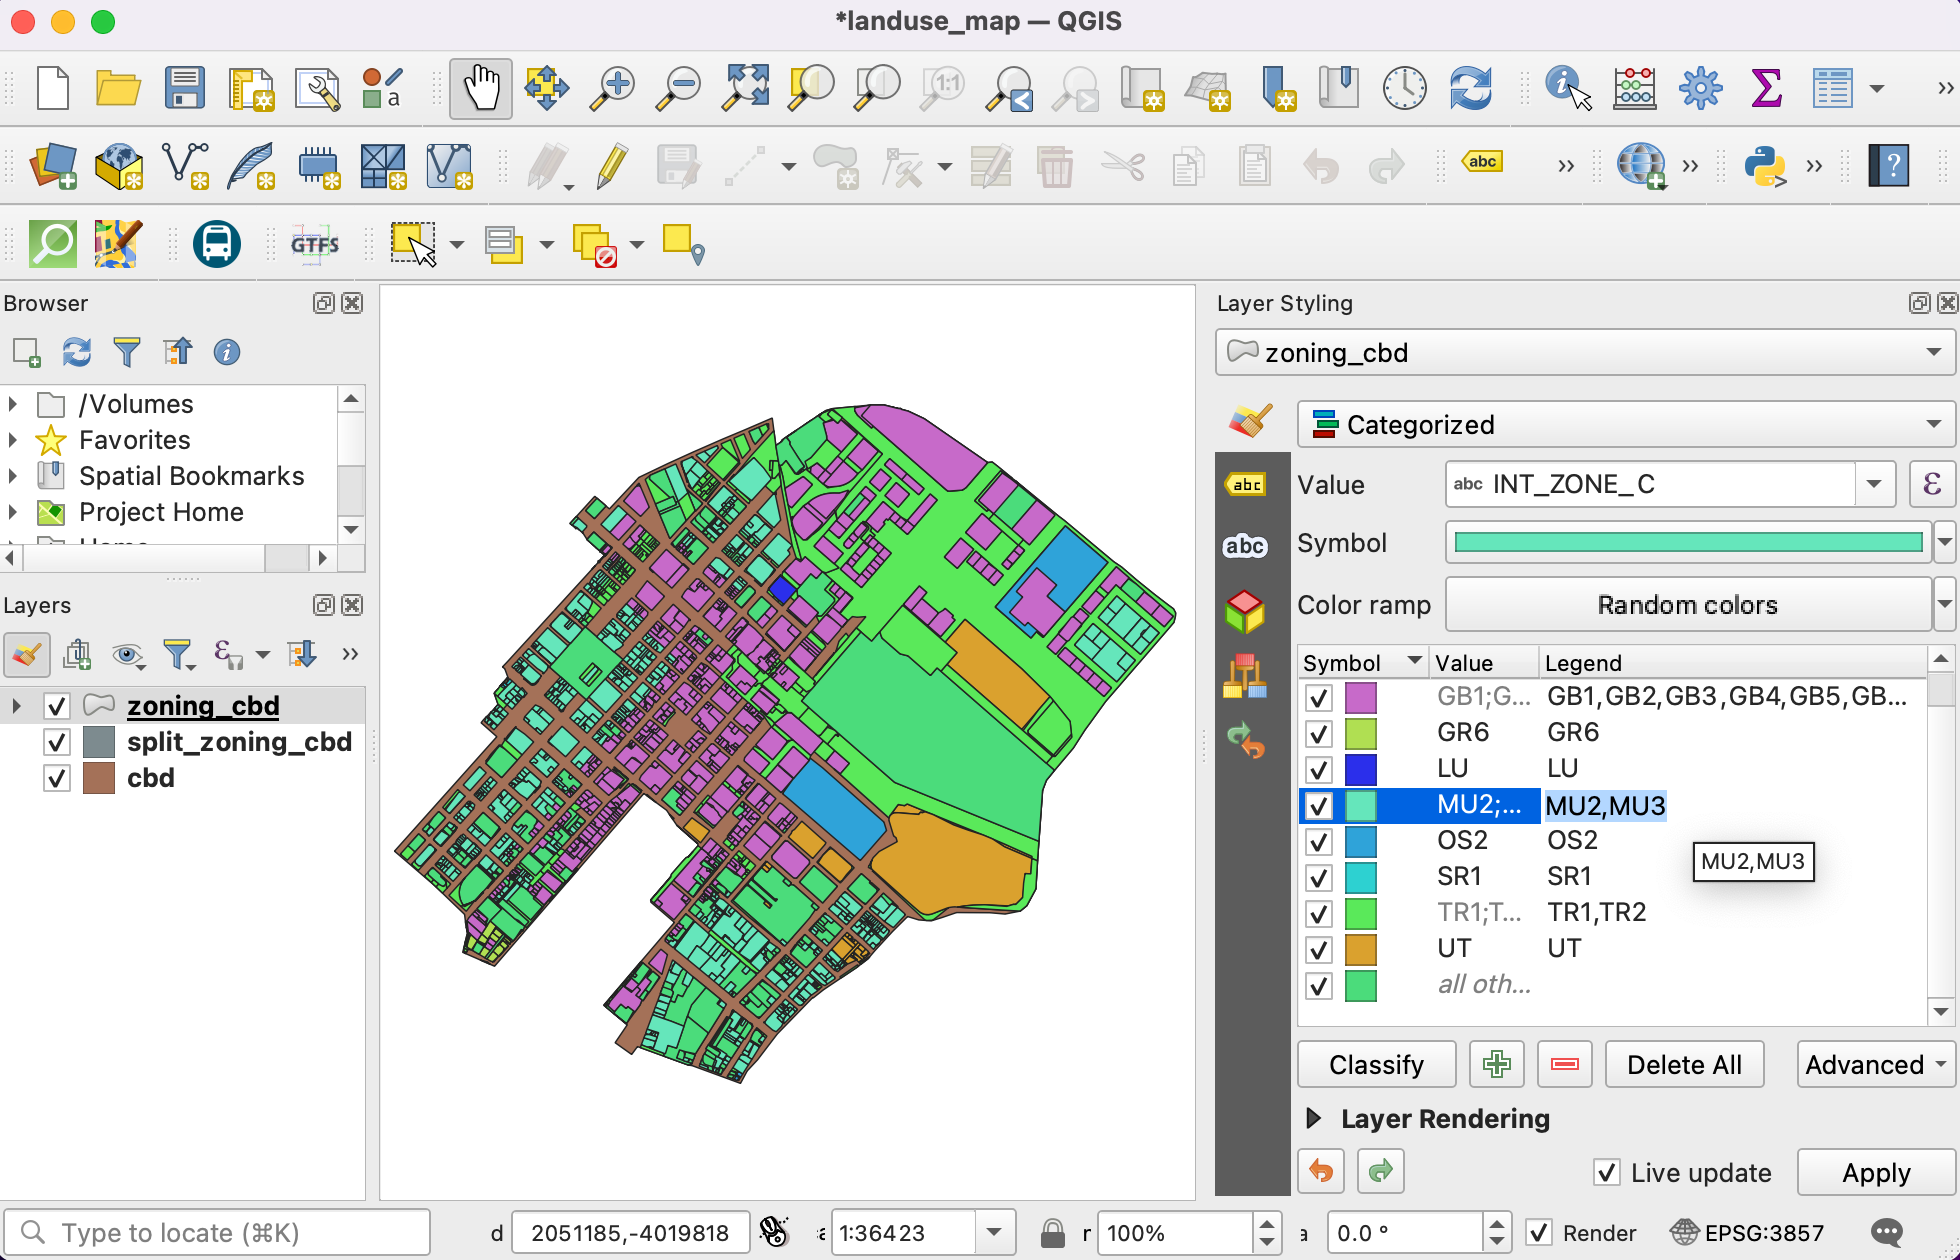Open the Identify Features tool

tap(1566, 88)
